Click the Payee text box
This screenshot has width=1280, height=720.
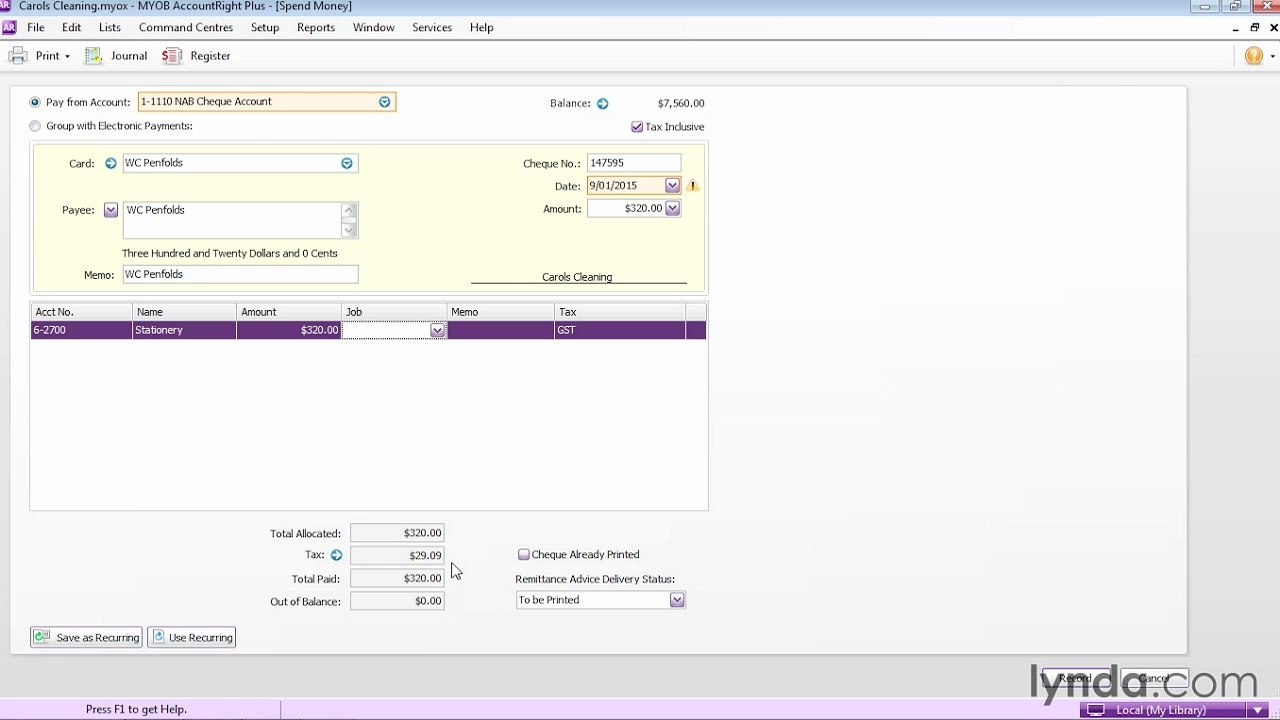click(x=232, y=220)
